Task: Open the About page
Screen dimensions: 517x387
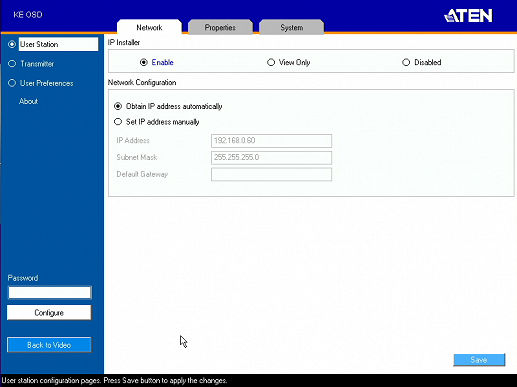Action: point(29,101)
